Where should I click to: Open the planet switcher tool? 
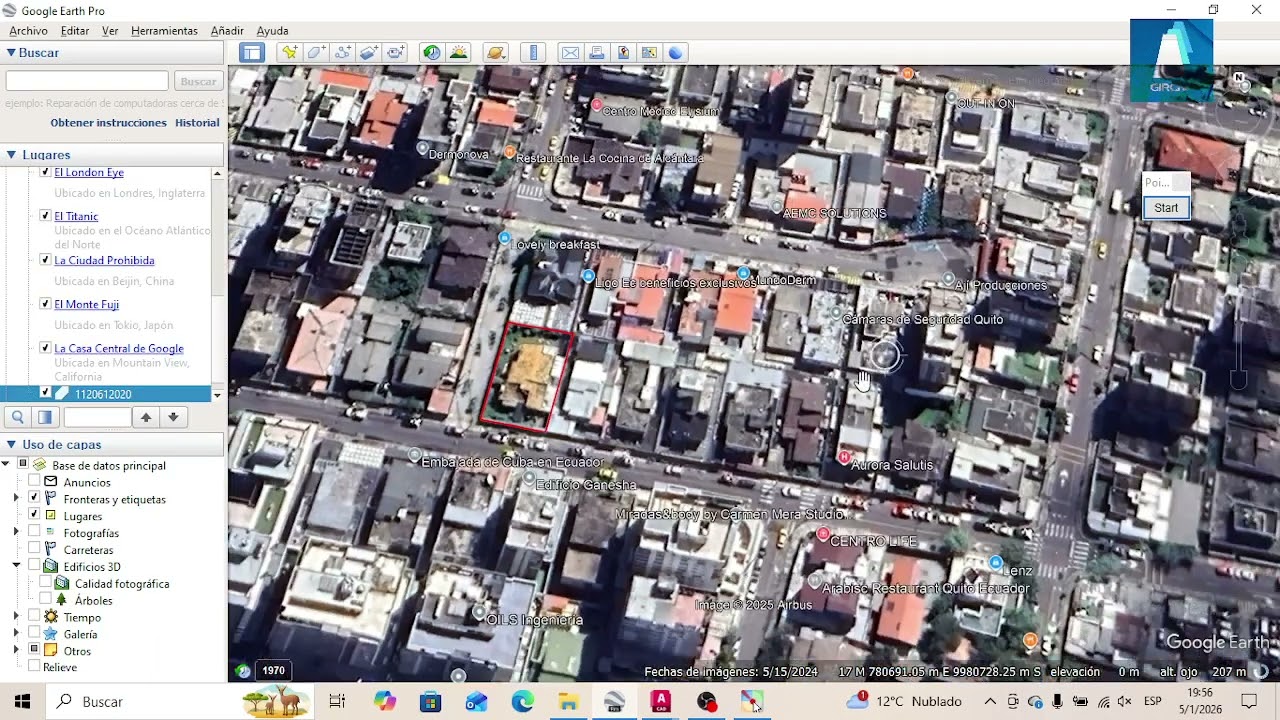click(495, 53)
